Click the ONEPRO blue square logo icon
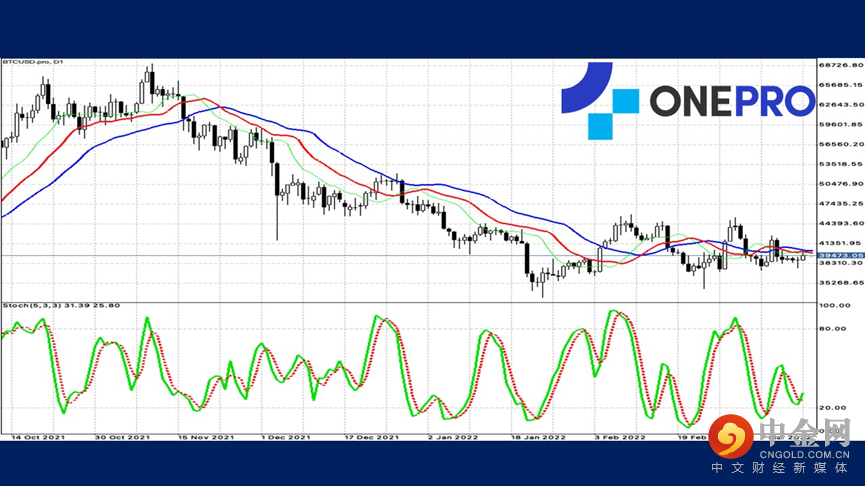 click(x=600, y=100)
